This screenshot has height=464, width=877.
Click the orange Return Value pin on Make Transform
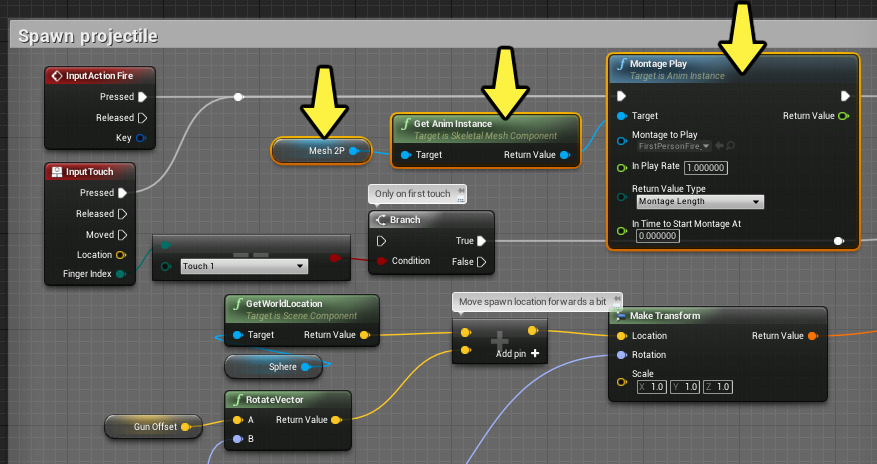point(813,336)
